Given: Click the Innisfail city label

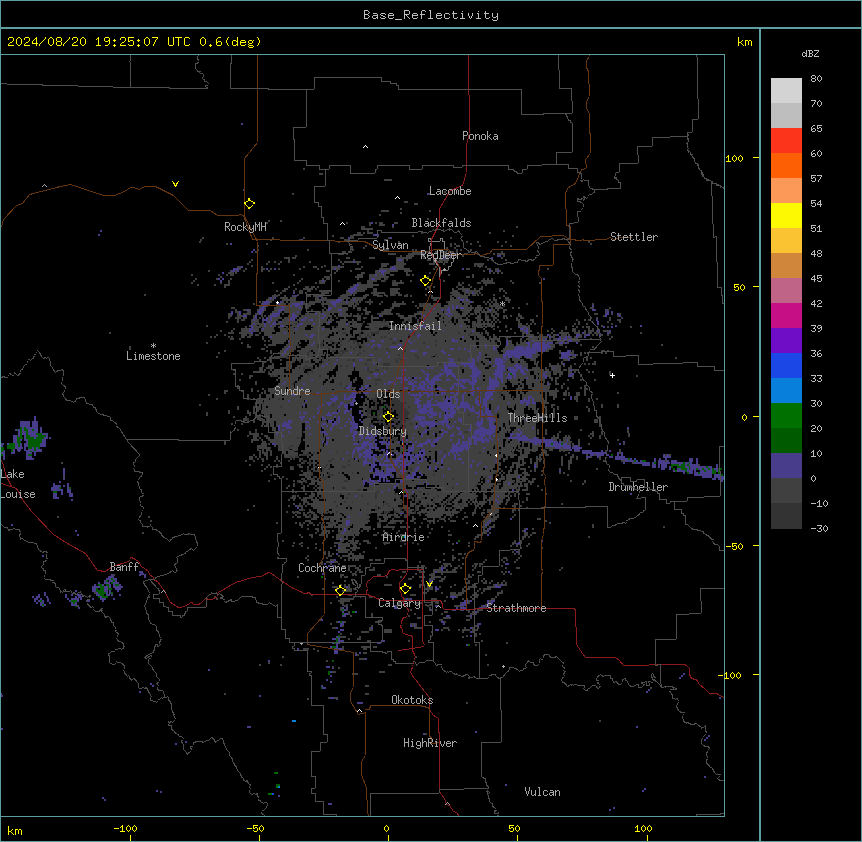Looking at the screenshot, I should [x=415, y=326].
